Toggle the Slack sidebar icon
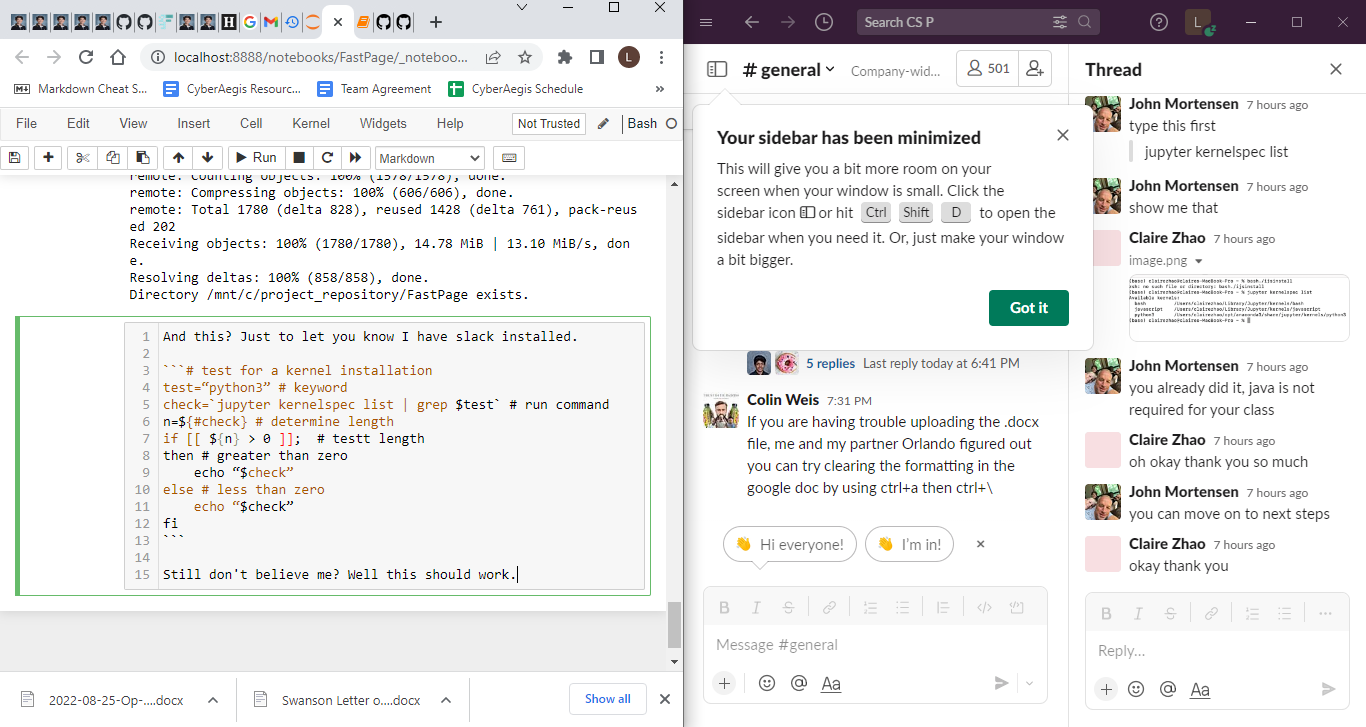Image resolution: width=1366 pixels, height=727 pixels. [x=716, y=69]
